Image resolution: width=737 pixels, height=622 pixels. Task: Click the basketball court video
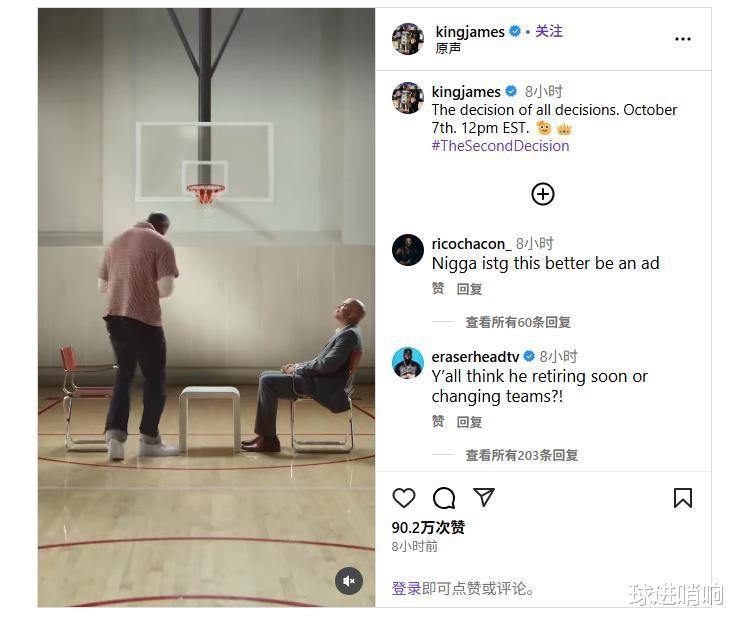[206, 307]
